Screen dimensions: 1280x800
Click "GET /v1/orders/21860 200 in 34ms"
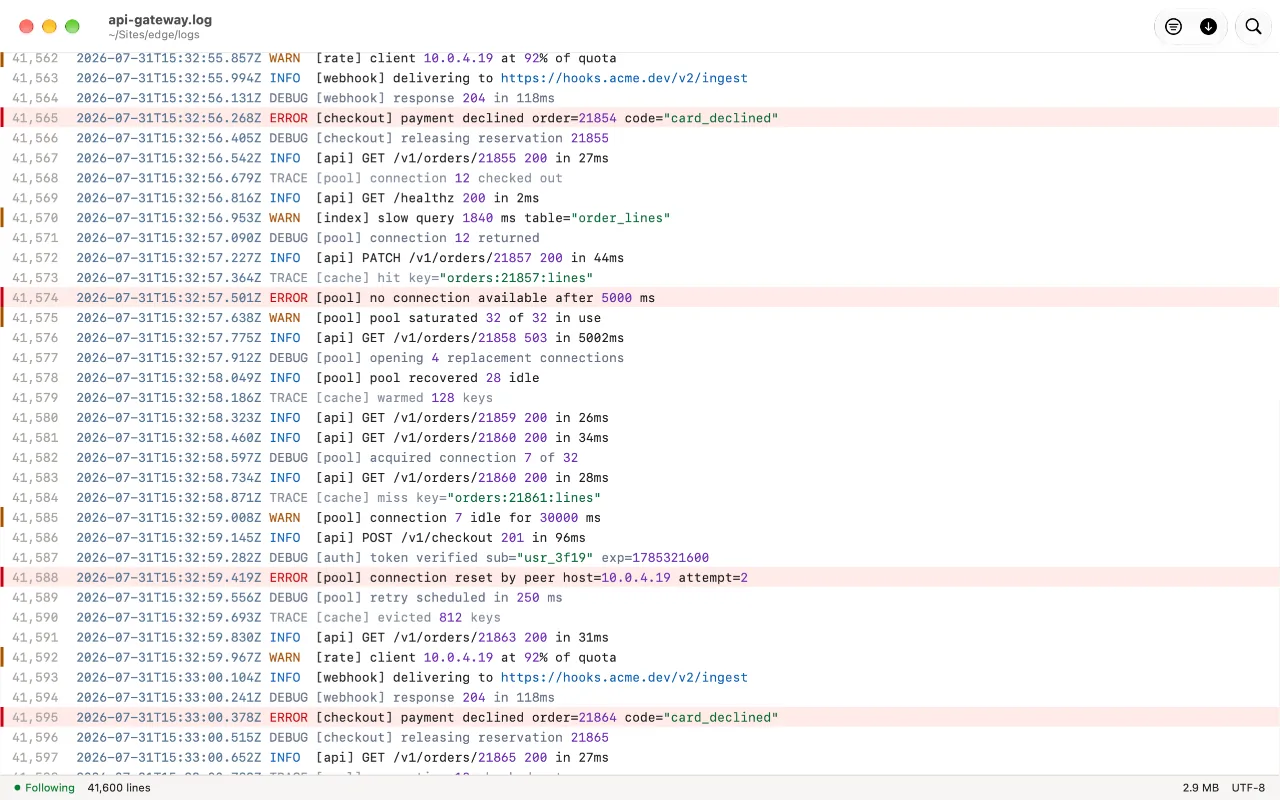485,438
